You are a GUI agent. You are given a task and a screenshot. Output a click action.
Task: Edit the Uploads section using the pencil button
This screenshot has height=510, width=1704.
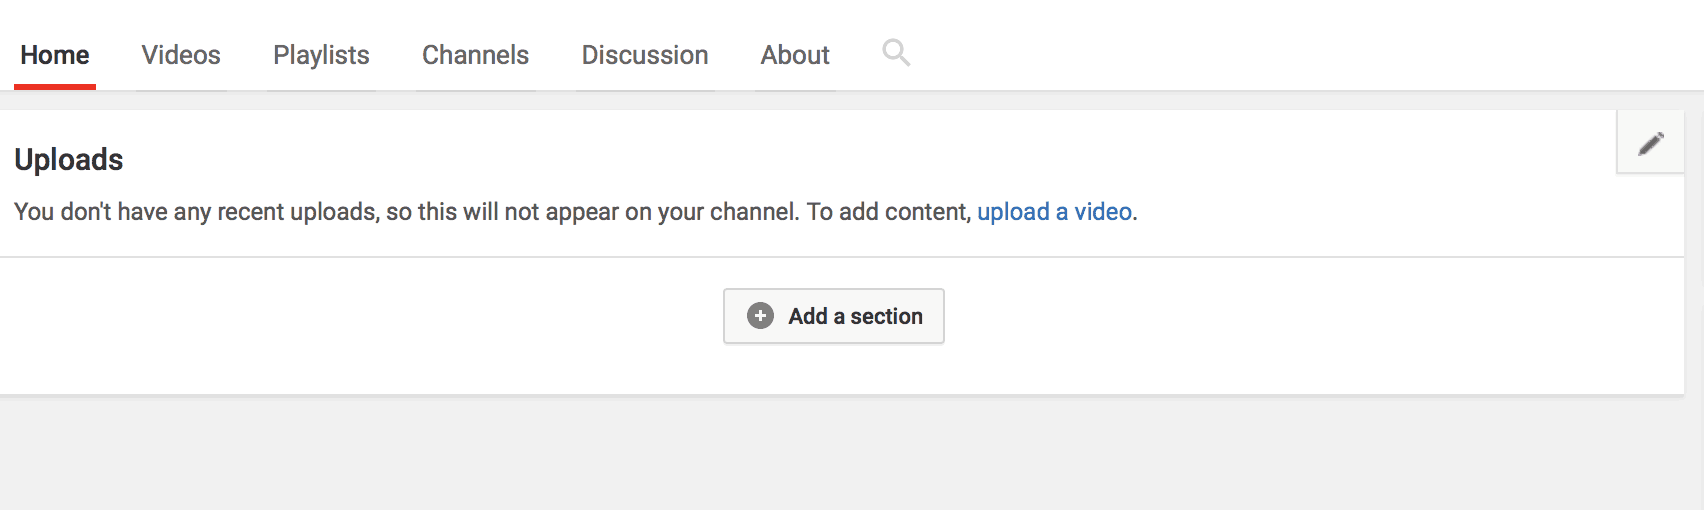point(1651,144)
